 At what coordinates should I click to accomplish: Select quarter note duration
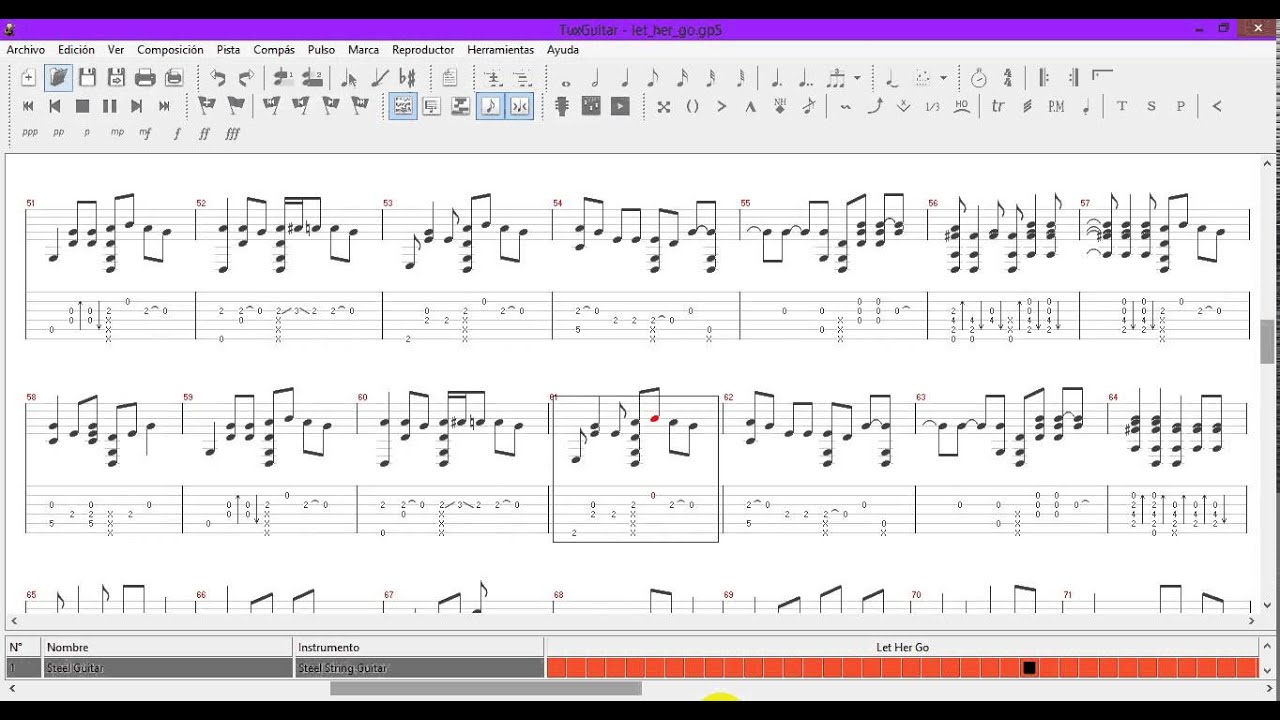coord(624,77)
